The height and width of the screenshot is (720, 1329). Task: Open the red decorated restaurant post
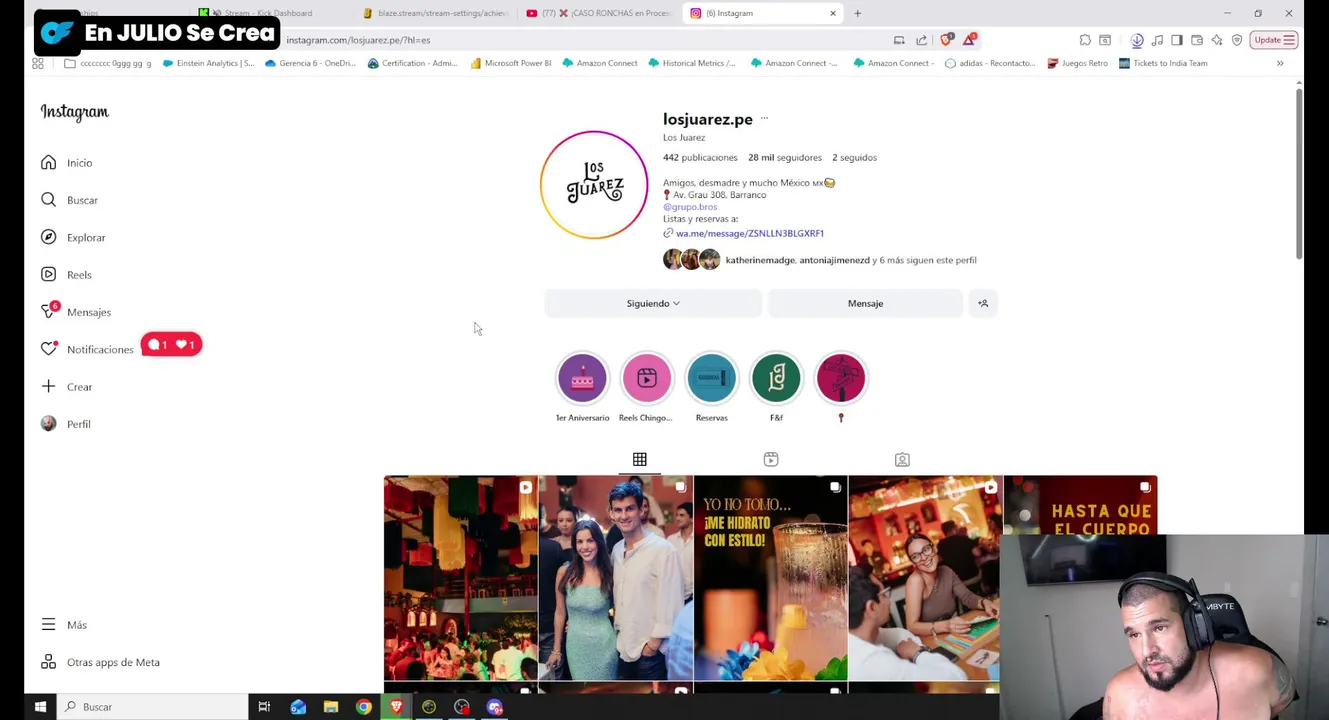(460, 578)
